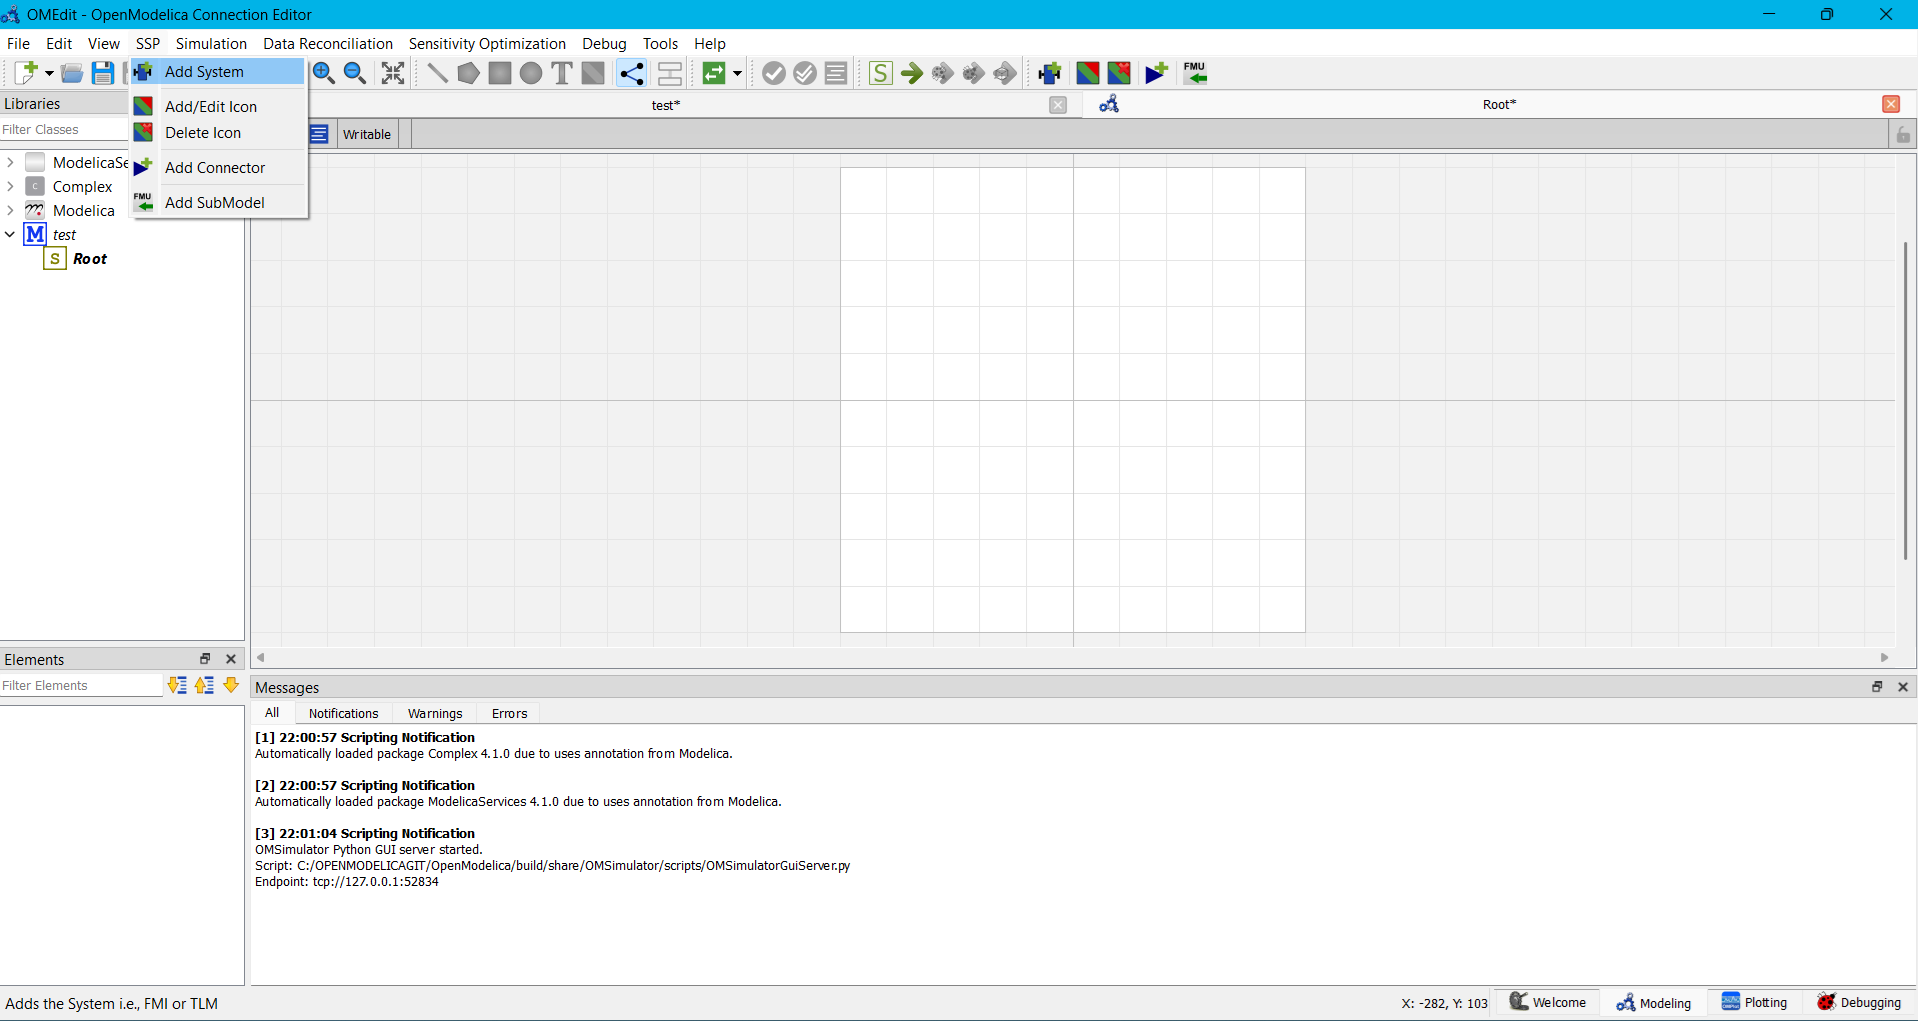Click the Open Model folder icon
Image resolution: width=1918 pixels, height=1021 pixels.
tap(72, 73)
